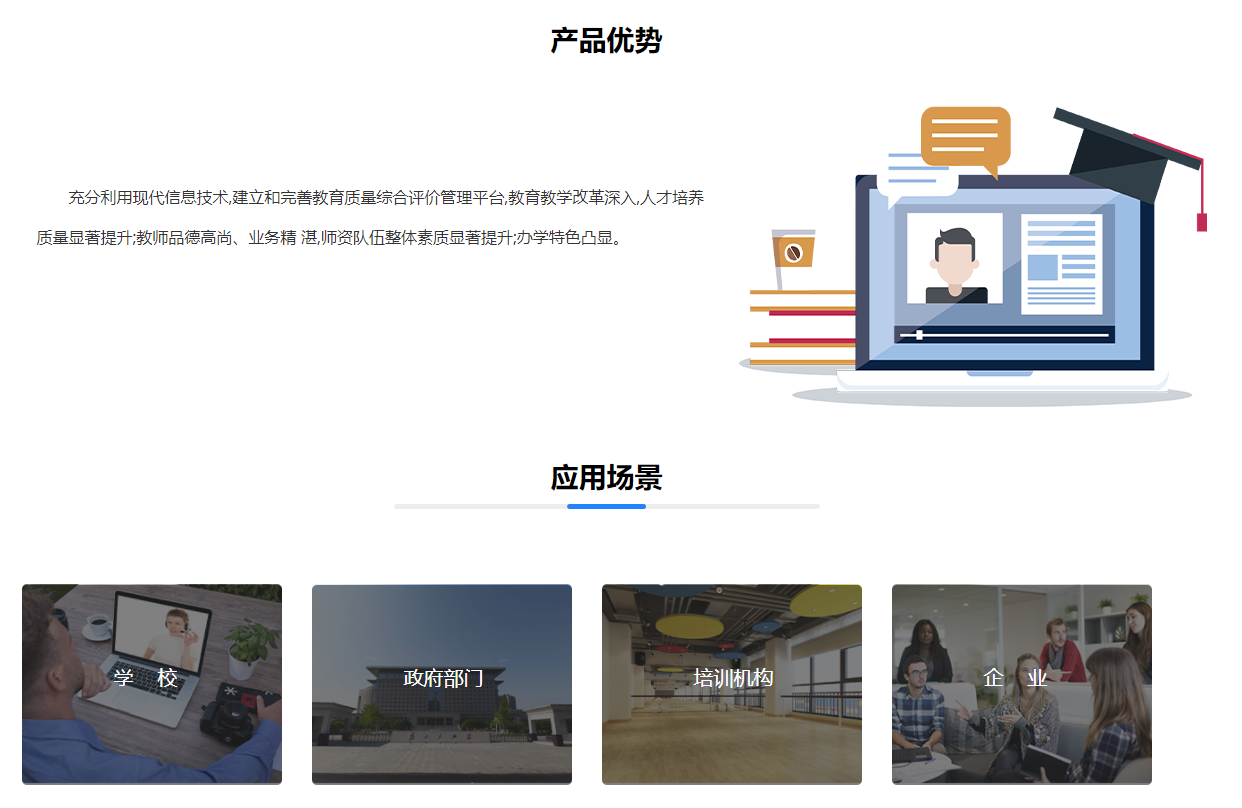Image resolution: width=1242 pixels, height=808 pixels.
Task: Open the 政府部门 scenario card
Action: pos(442,684)
